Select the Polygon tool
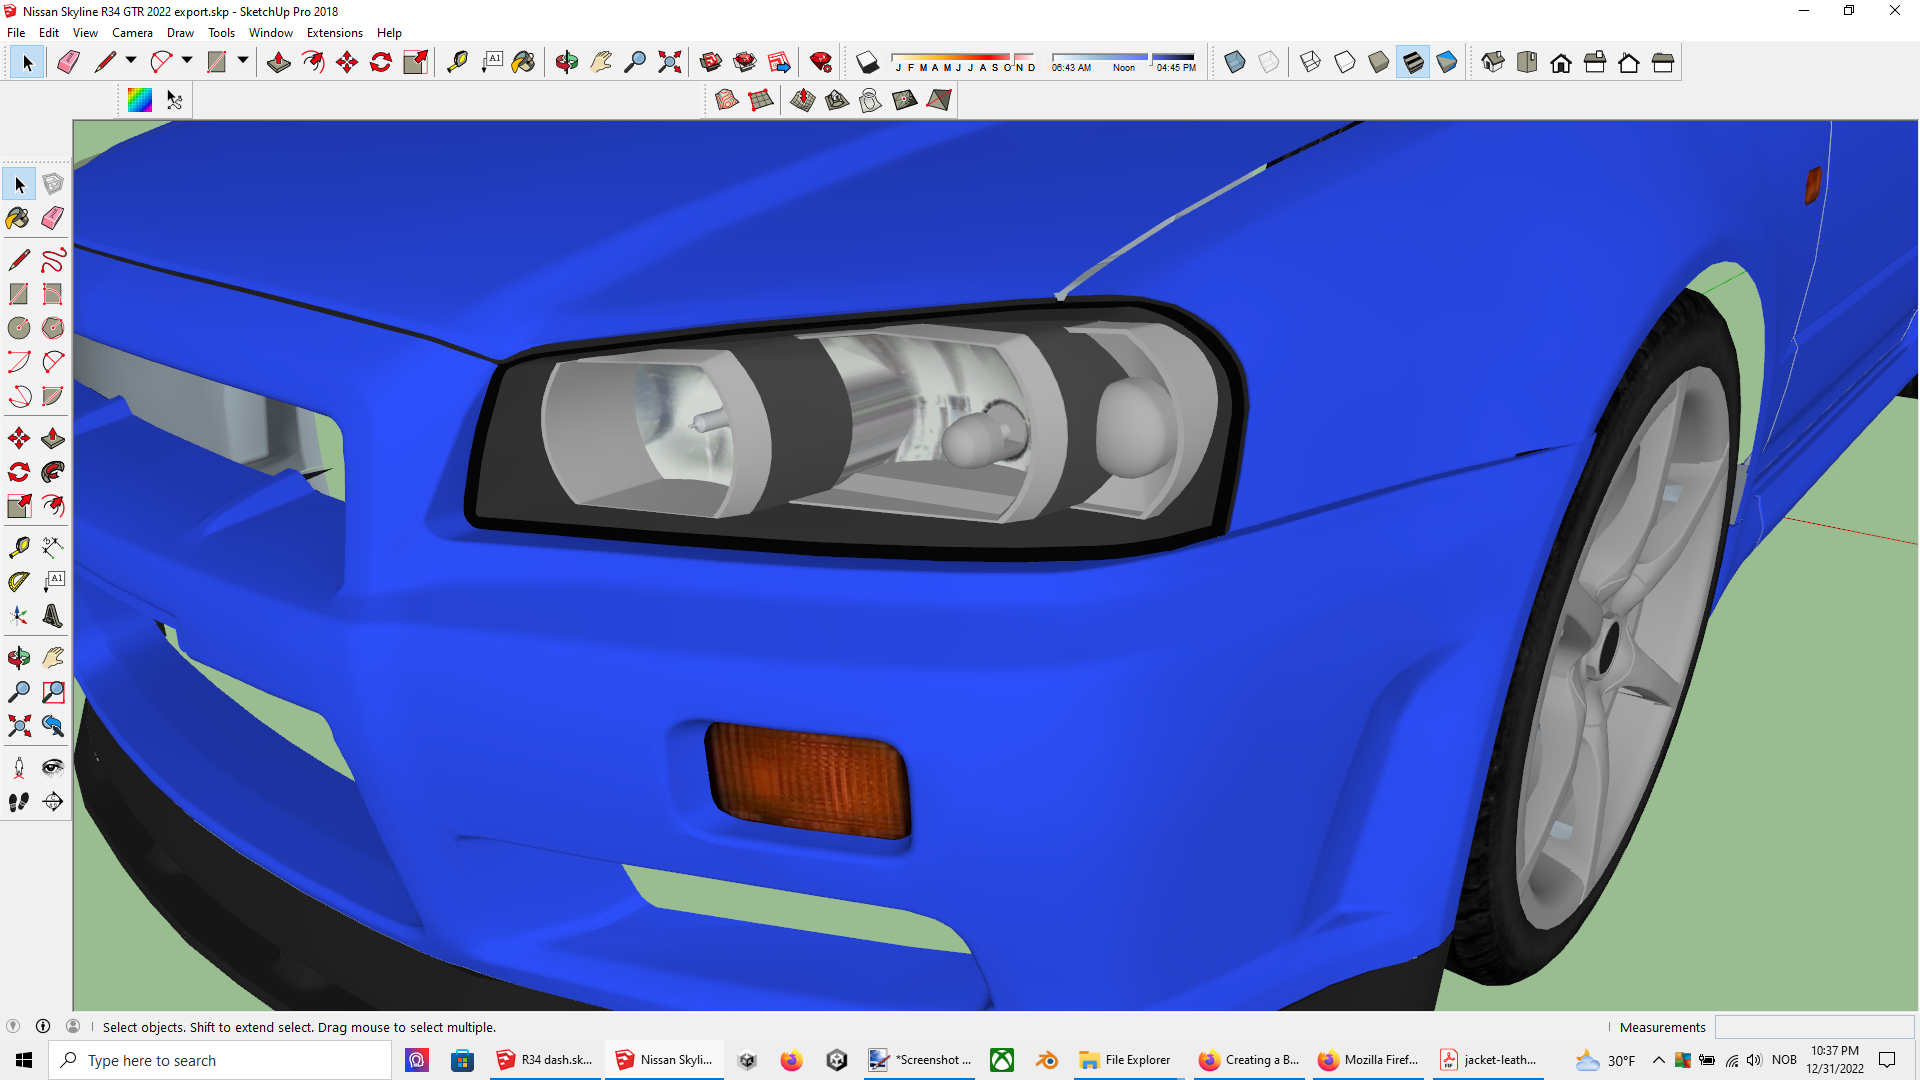Screen dimensions: 1920x1080 [x=53, y=328]
